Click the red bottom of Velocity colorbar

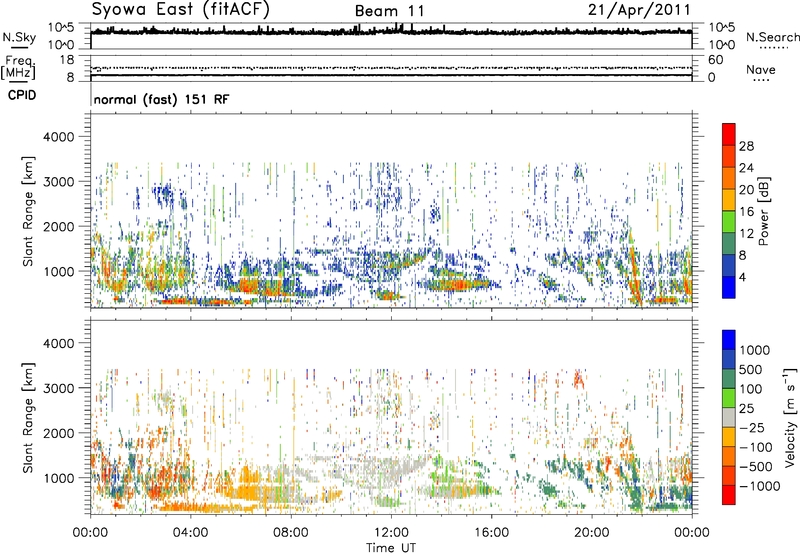pyautogui.click(x=729, y=495)
